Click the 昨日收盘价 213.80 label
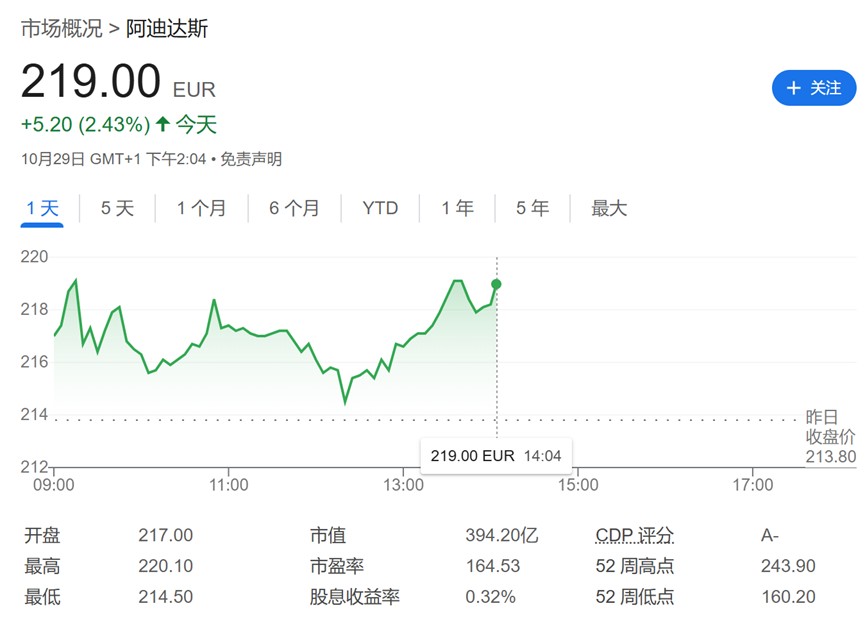The width and height of the screenshot is (865, 624). click(831, 437)
